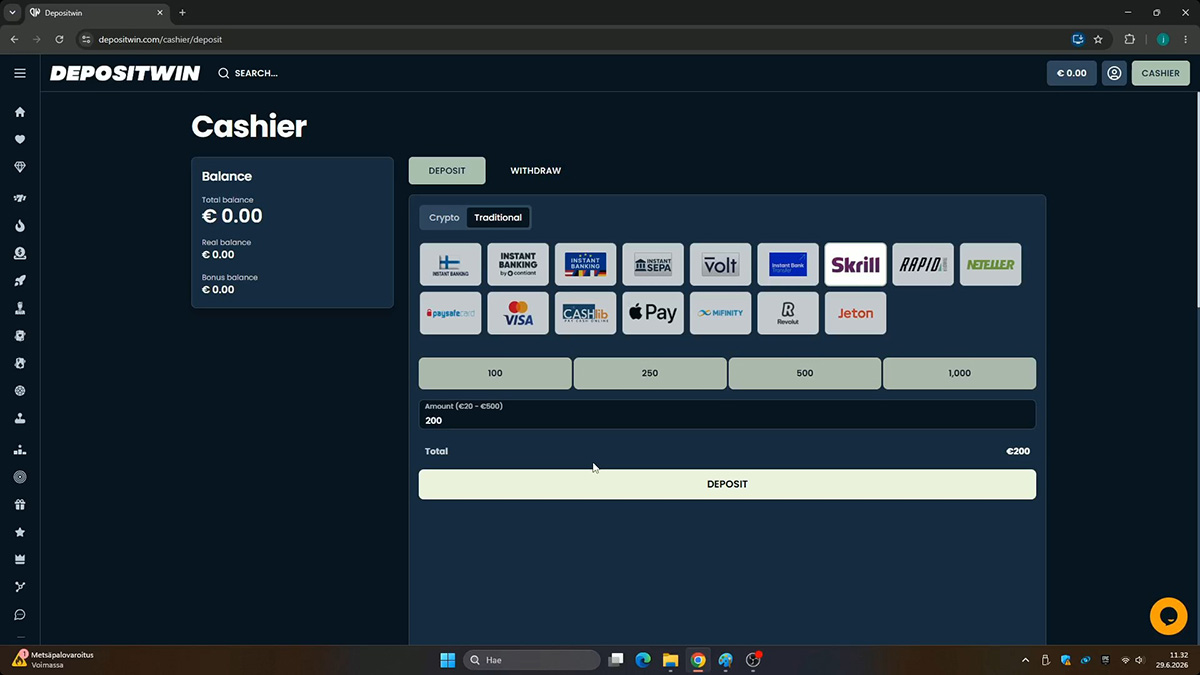Go to home via the sidebar house icon
The height and width of the screenshot is (675, 1200).
(x=20, y=112)
